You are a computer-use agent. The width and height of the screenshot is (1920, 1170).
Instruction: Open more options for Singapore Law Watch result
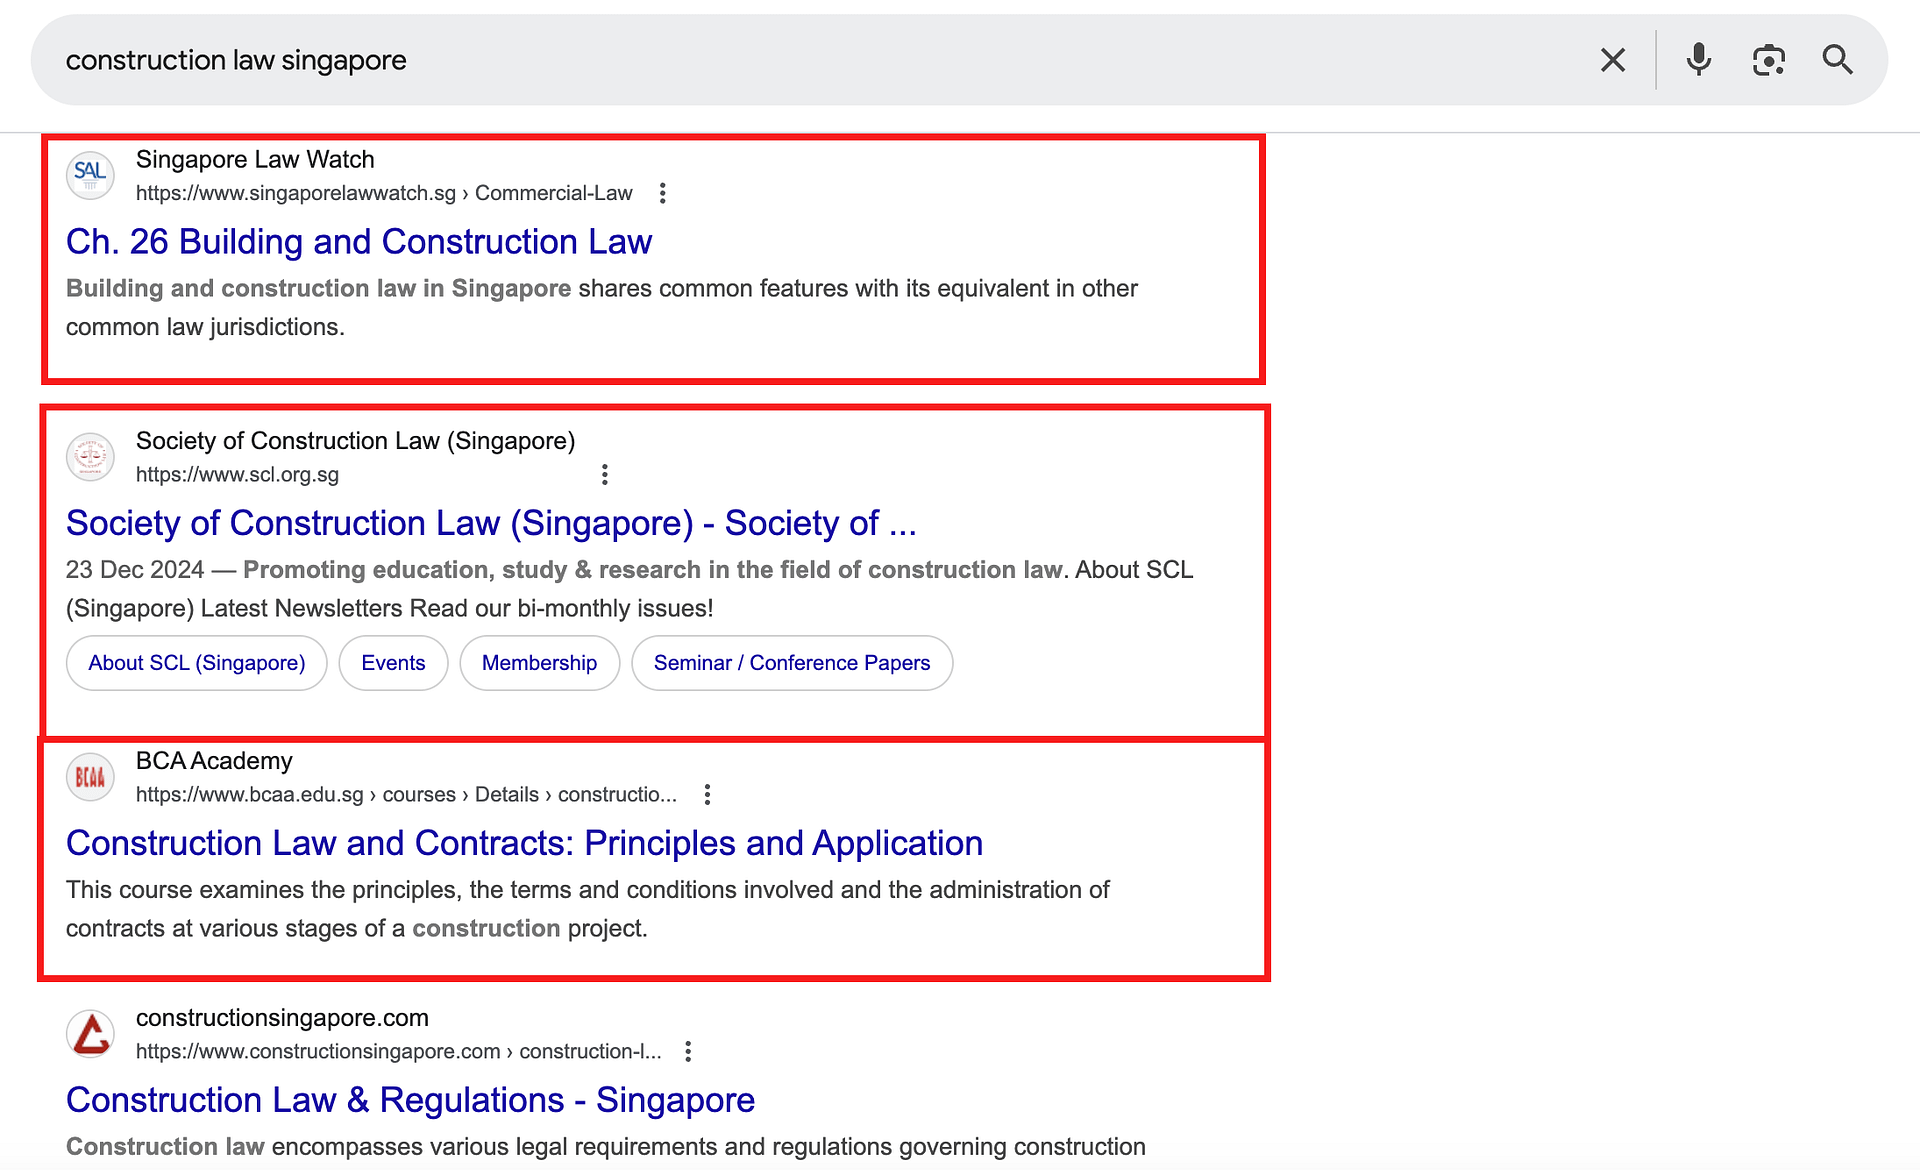(x=662, y=193)
